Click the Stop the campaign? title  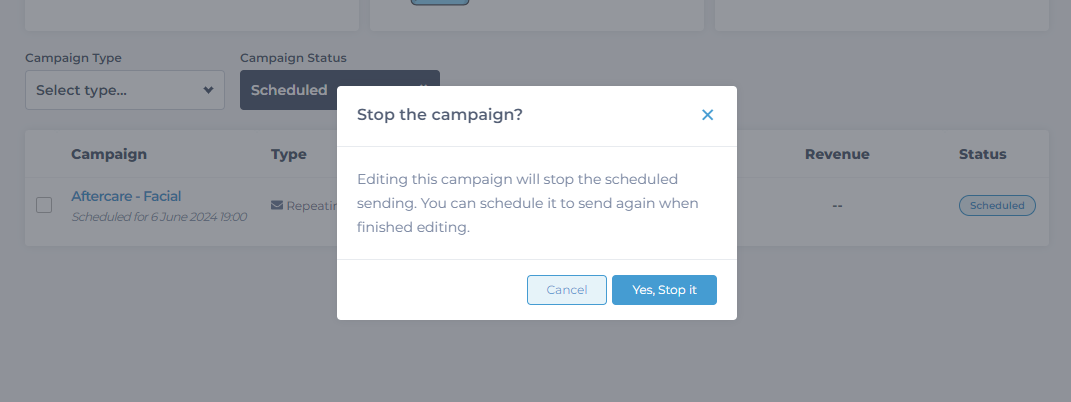439,115
